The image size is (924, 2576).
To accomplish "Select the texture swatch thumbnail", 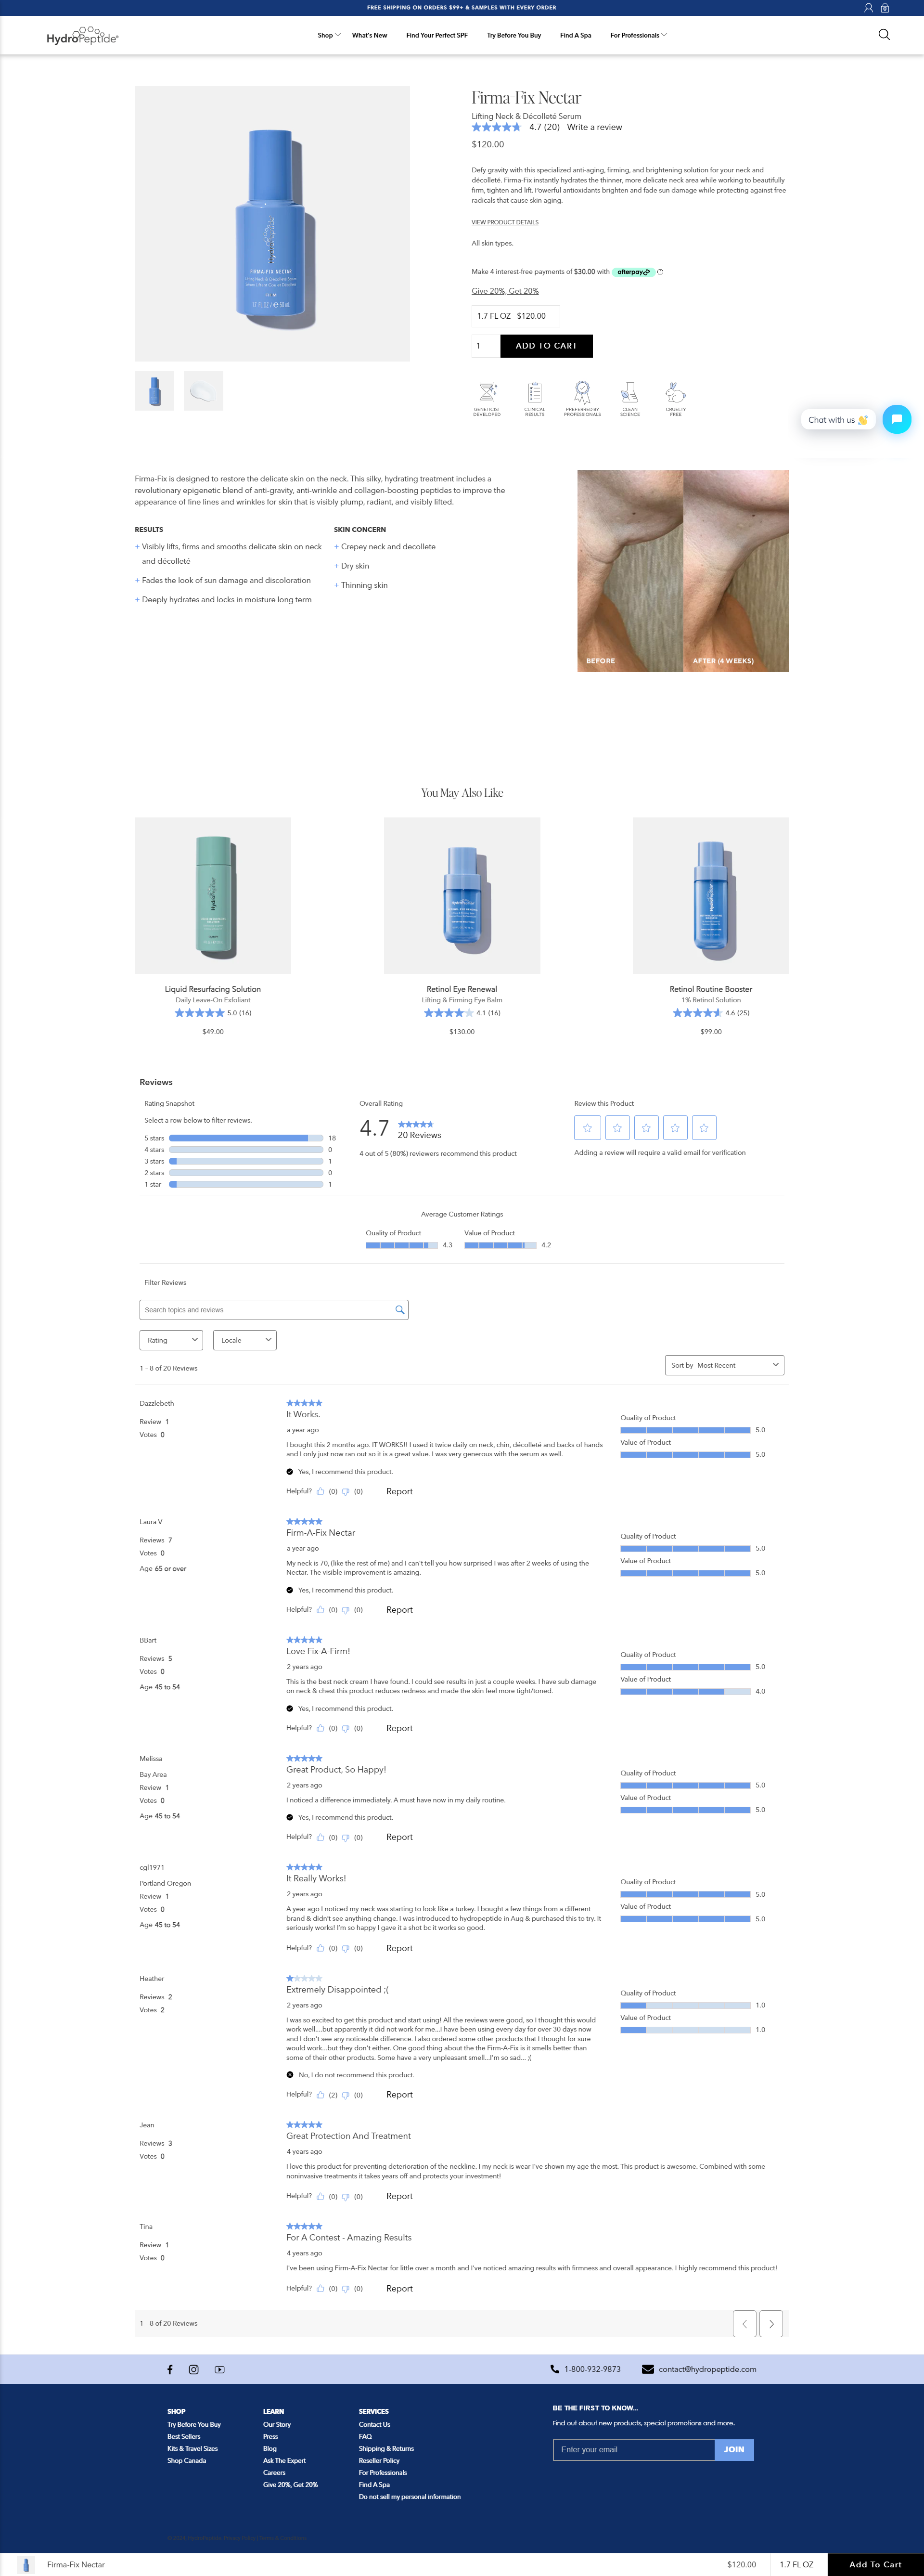I will coord(203,391).
